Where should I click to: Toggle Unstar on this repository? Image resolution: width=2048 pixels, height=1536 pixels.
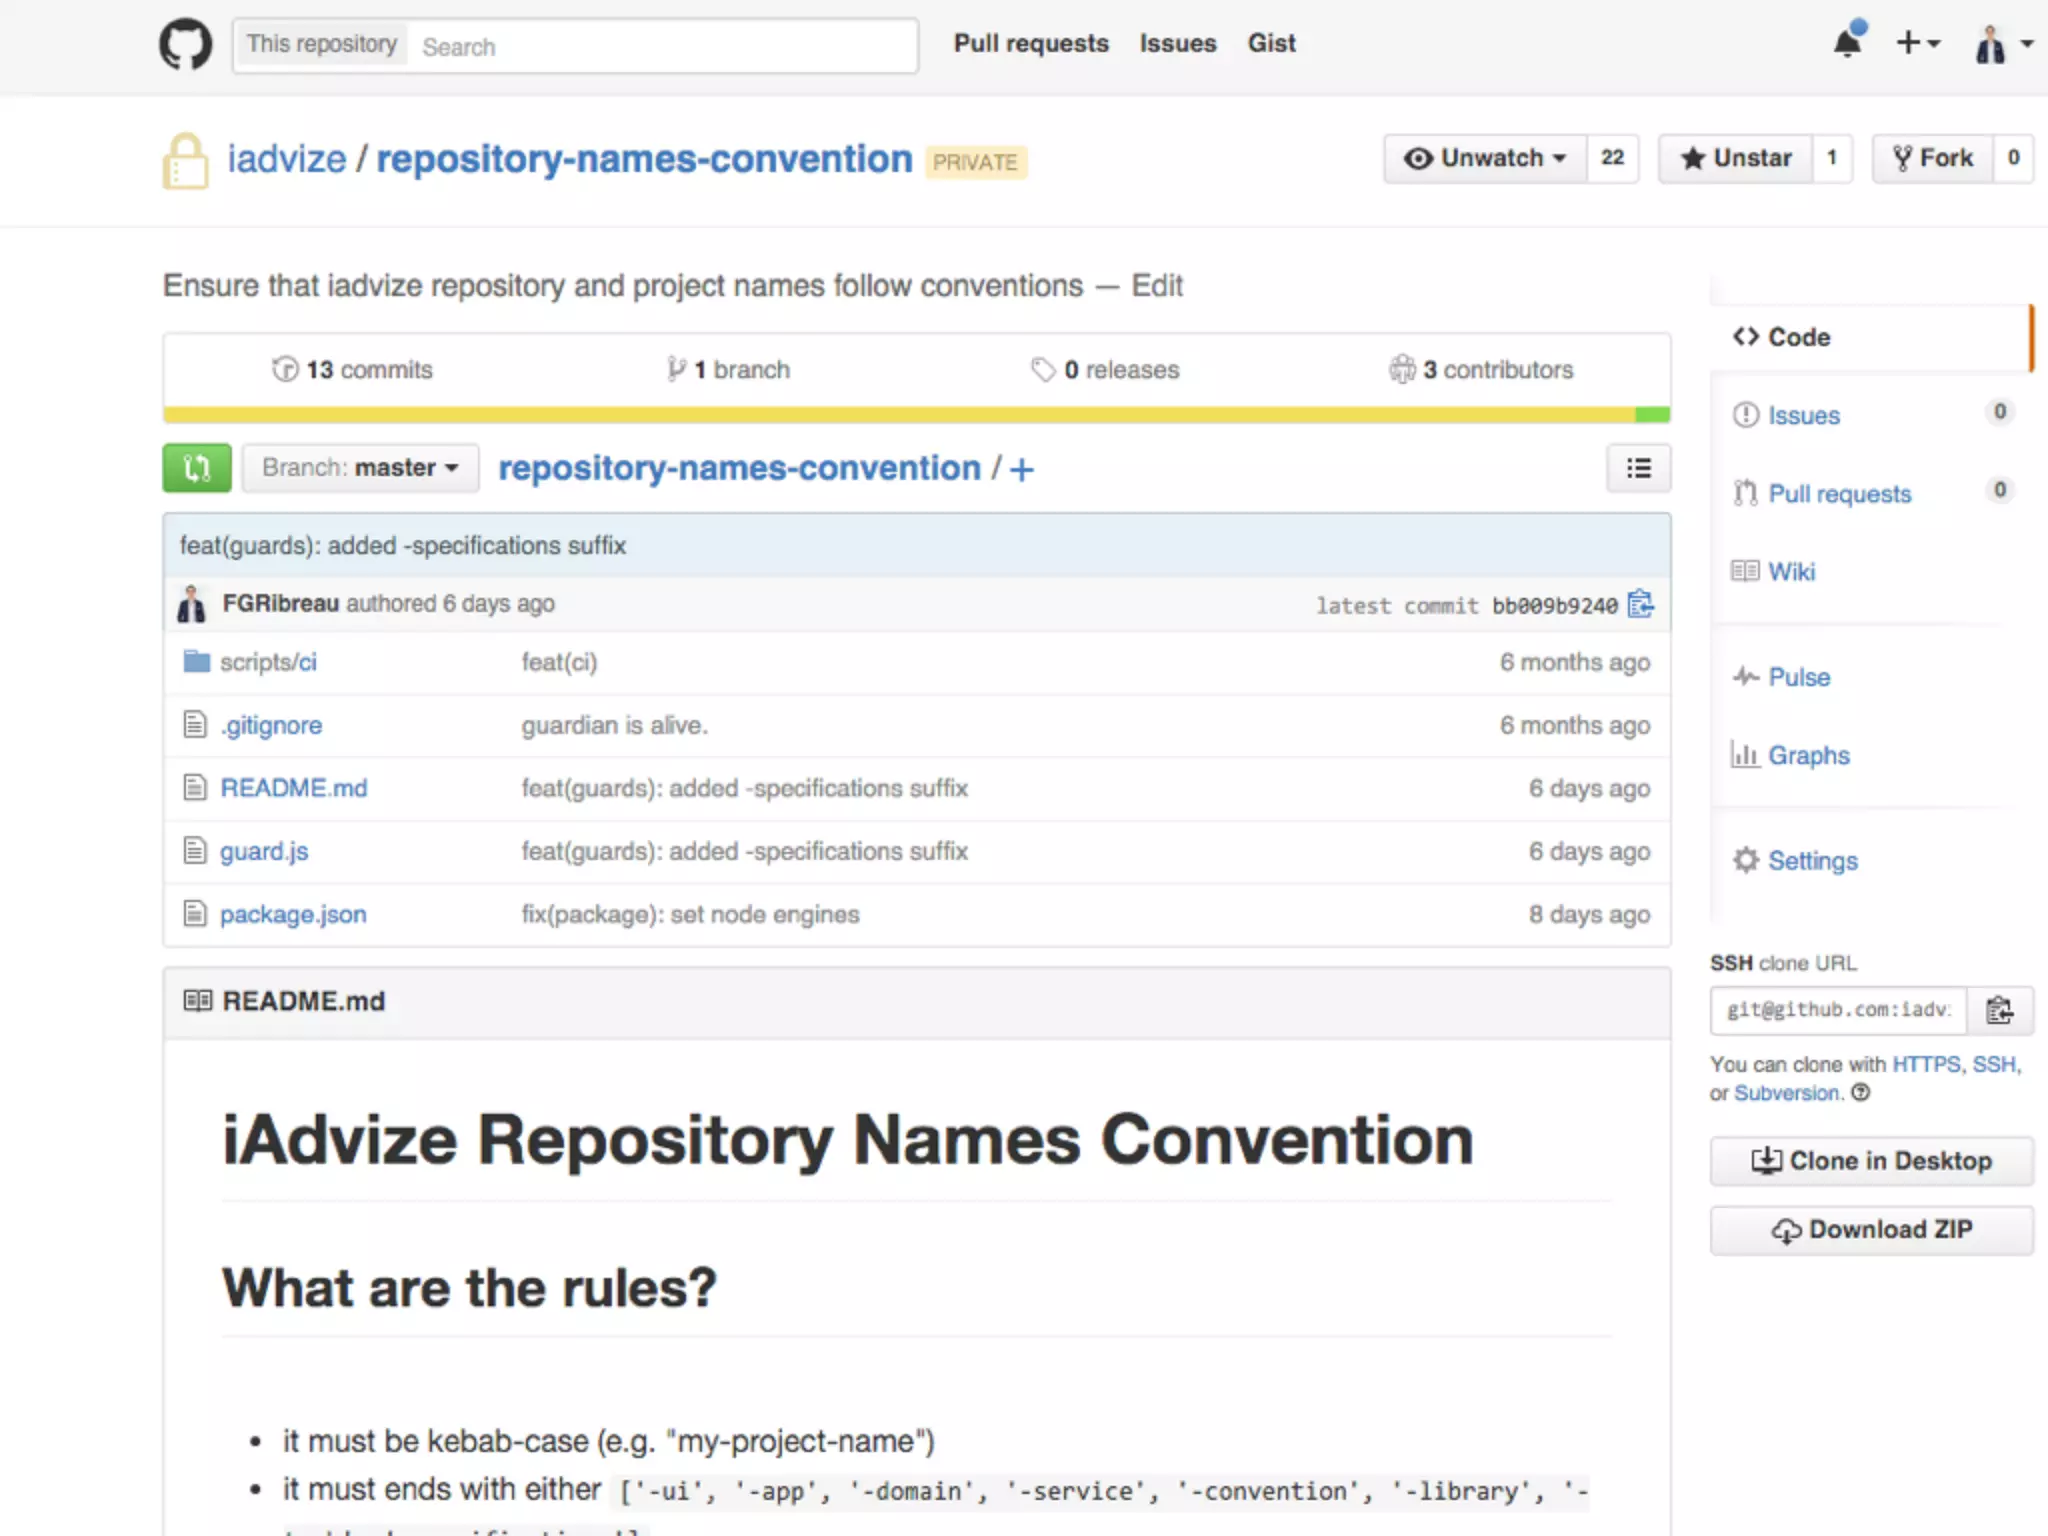click(1736, 158)
